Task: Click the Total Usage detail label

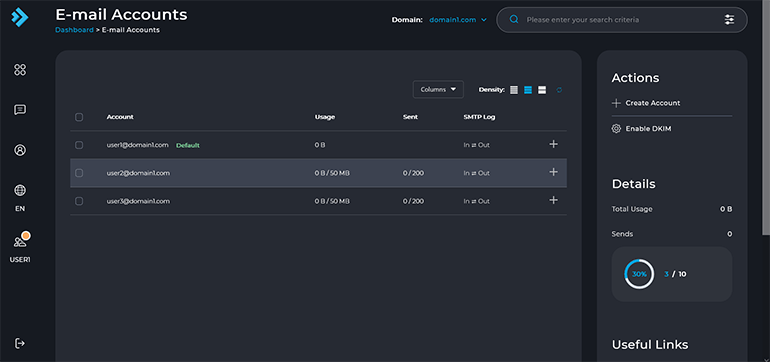Action: click(x=632, y=209)
